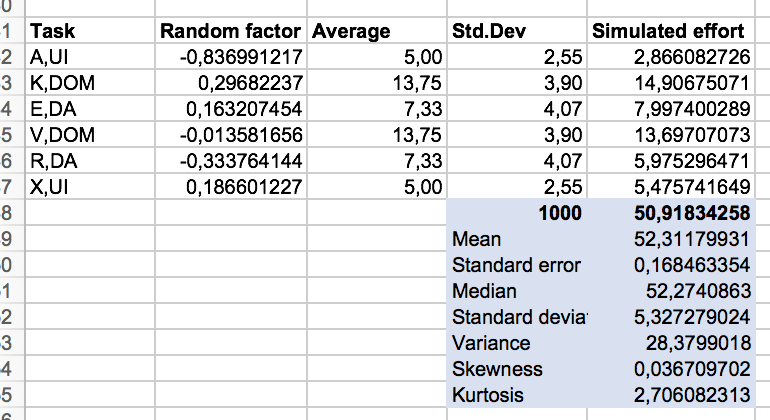Select the Kurtosis value 2,706082313
Image resolution: width=770 pixels, height=420 pixels.
671,395
